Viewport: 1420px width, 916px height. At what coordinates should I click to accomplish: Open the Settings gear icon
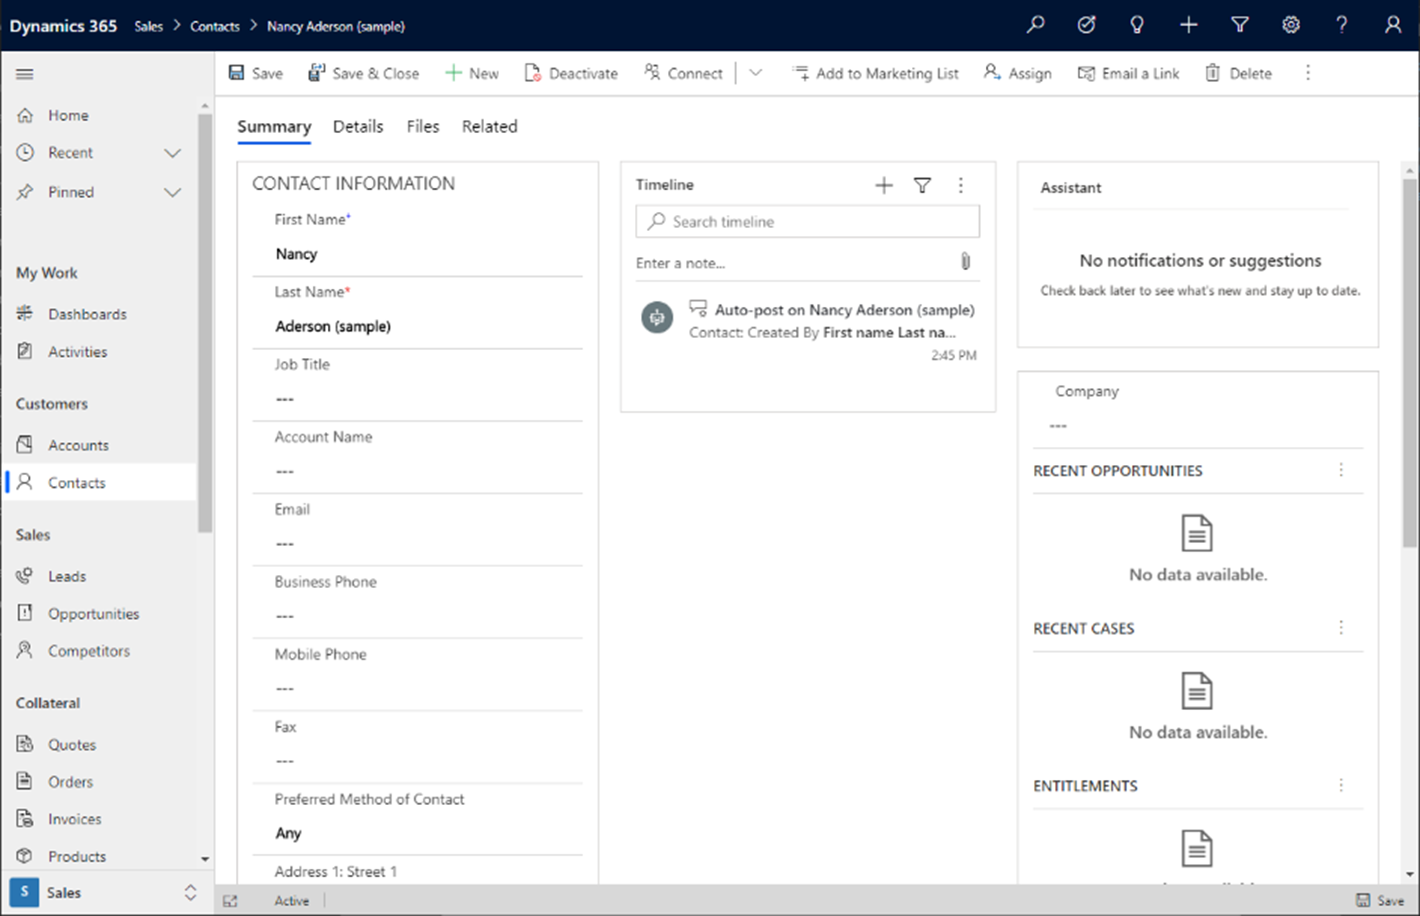click(1291, 24)
